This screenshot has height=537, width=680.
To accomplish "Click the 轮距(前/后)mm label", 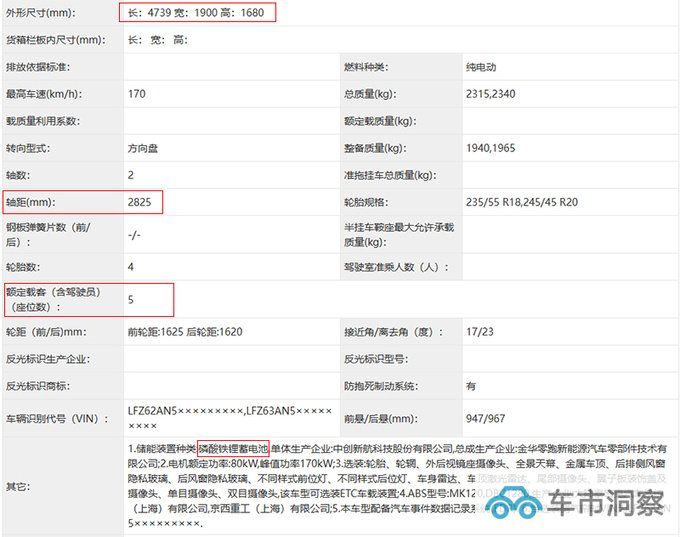I will pos(46,332).
